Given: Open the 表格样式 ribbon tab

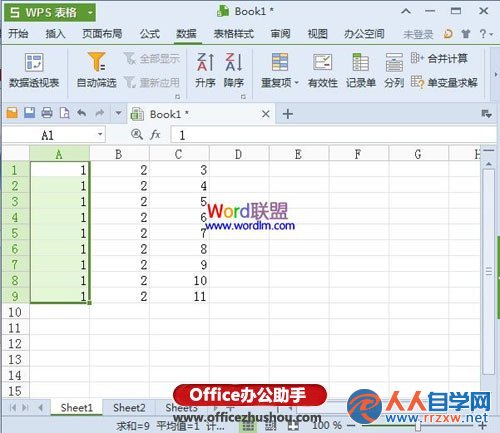Looking at the screenshot, I should click(234, 34).
